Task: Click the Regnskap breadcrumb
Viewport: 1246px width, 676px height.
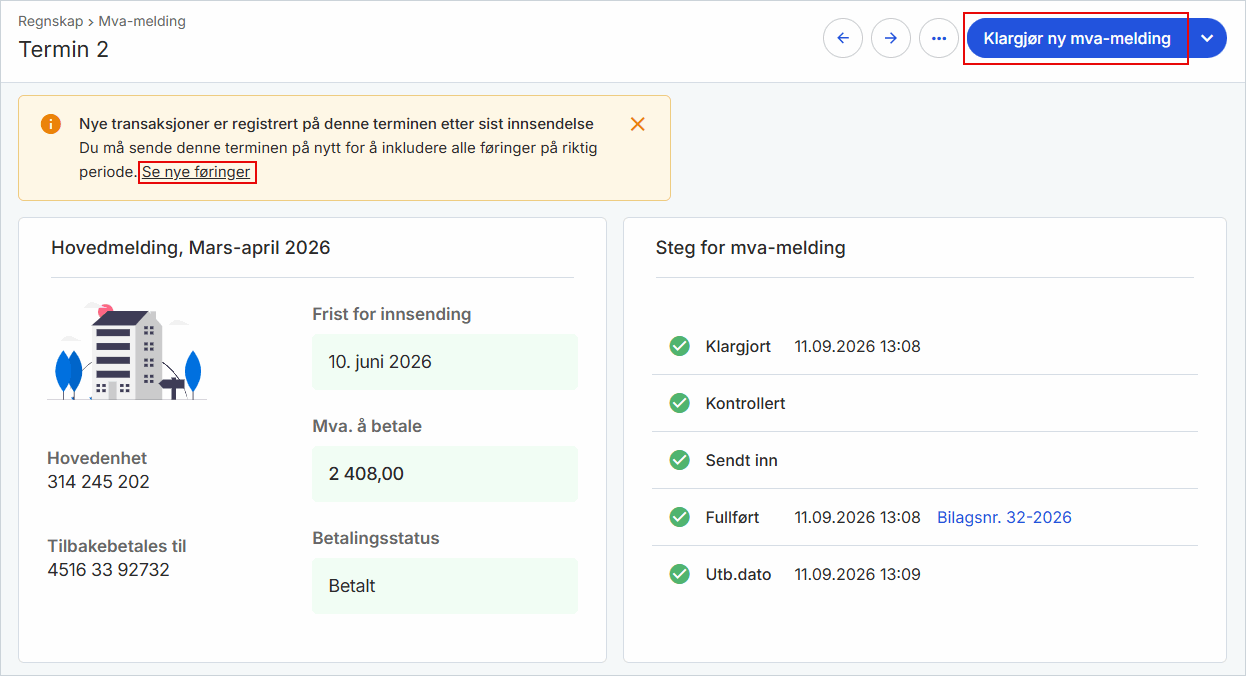Action: [x=50, y=21]
